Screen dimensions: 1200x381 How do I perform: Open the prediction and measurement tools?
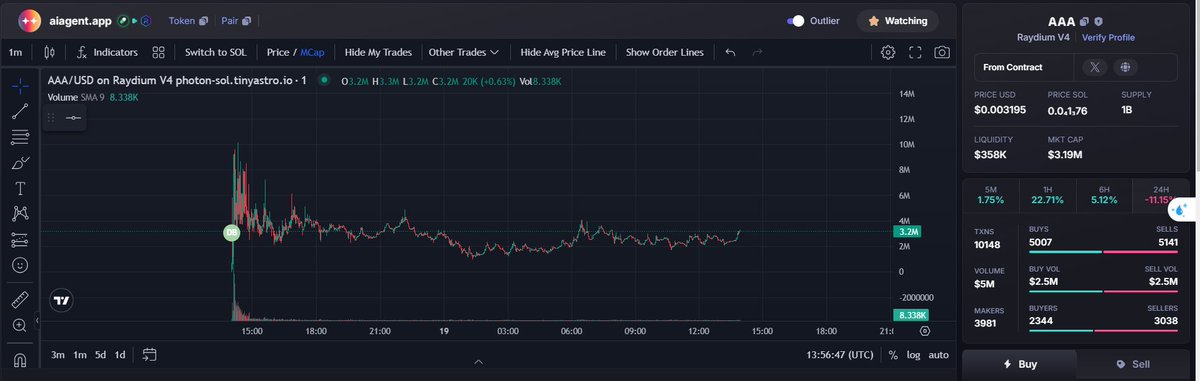click(x=20, y=239)
